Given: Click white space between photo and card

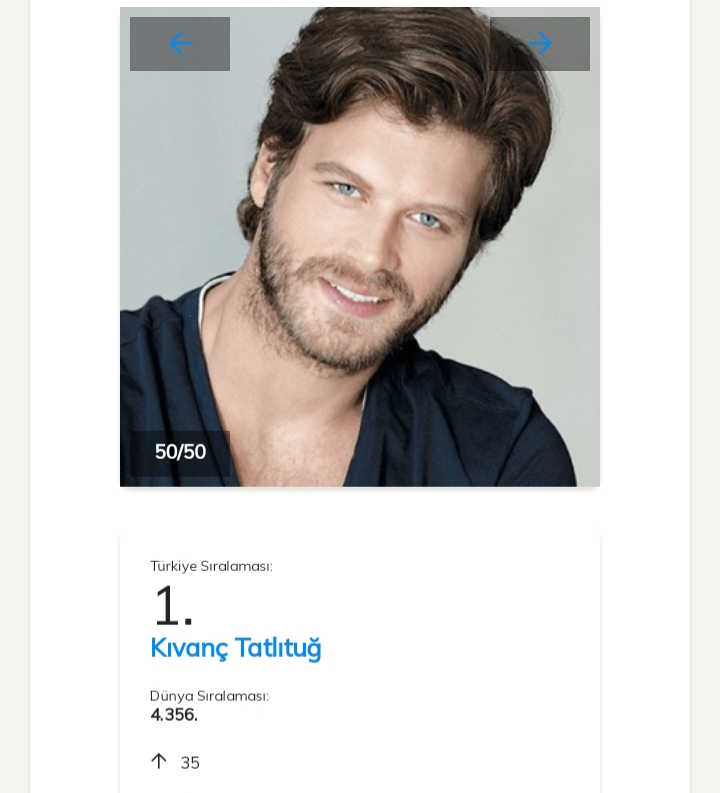Looking at the screenshot, I should [x=360, y=510].
